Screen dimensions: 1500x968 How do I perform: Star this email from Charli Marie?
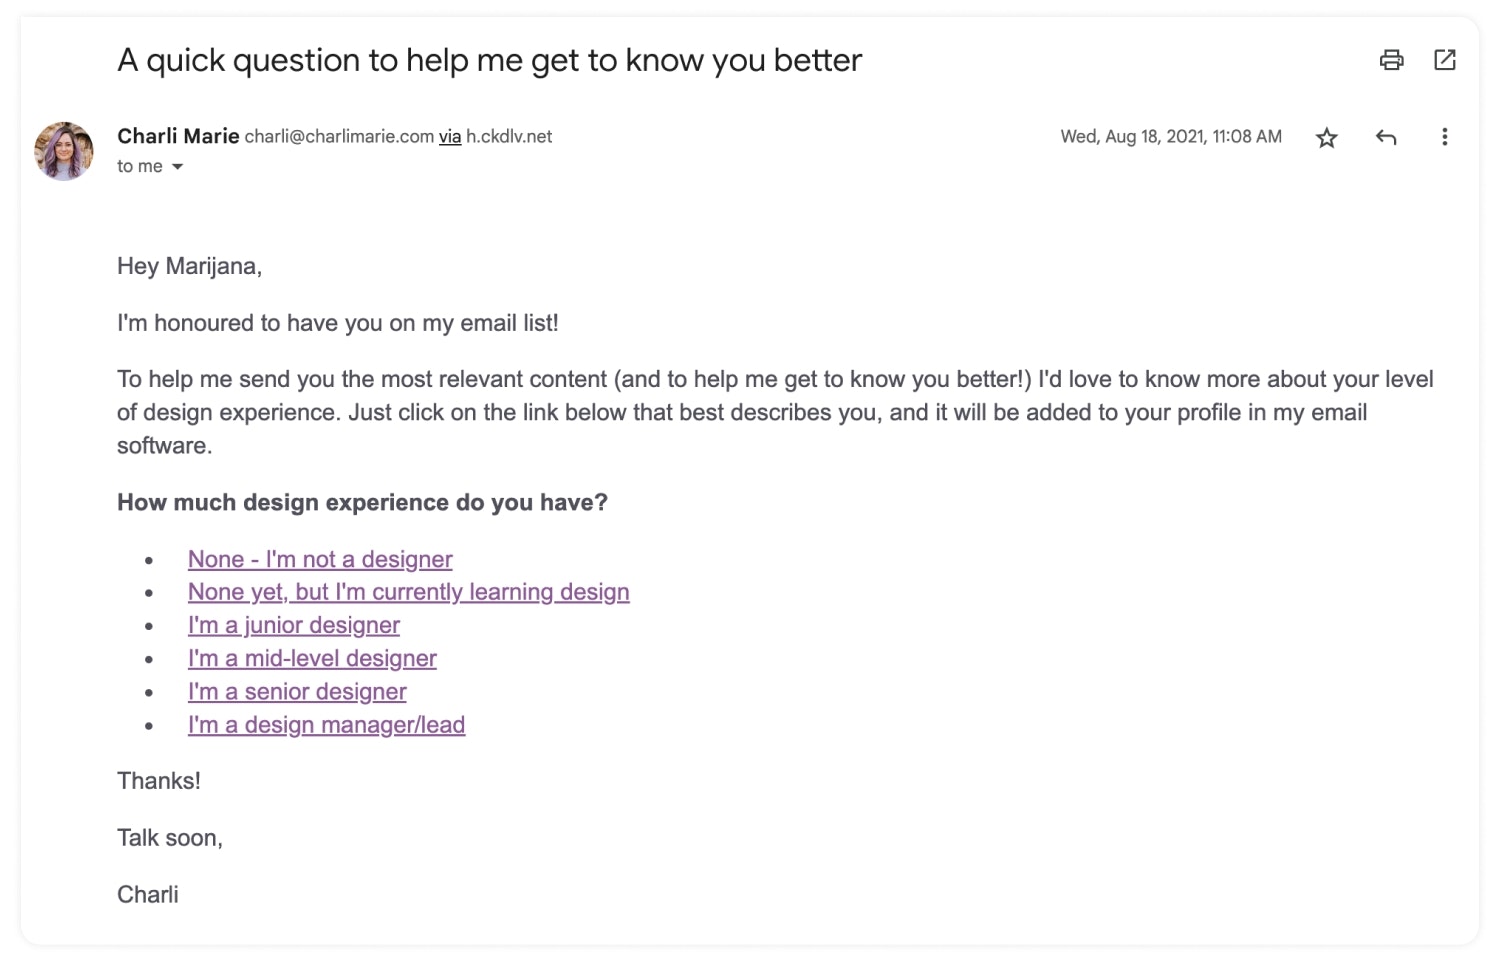click(x=1327, y=138)
